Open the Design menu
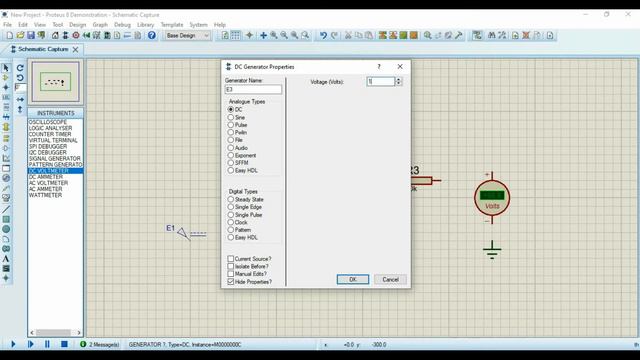 77,24
